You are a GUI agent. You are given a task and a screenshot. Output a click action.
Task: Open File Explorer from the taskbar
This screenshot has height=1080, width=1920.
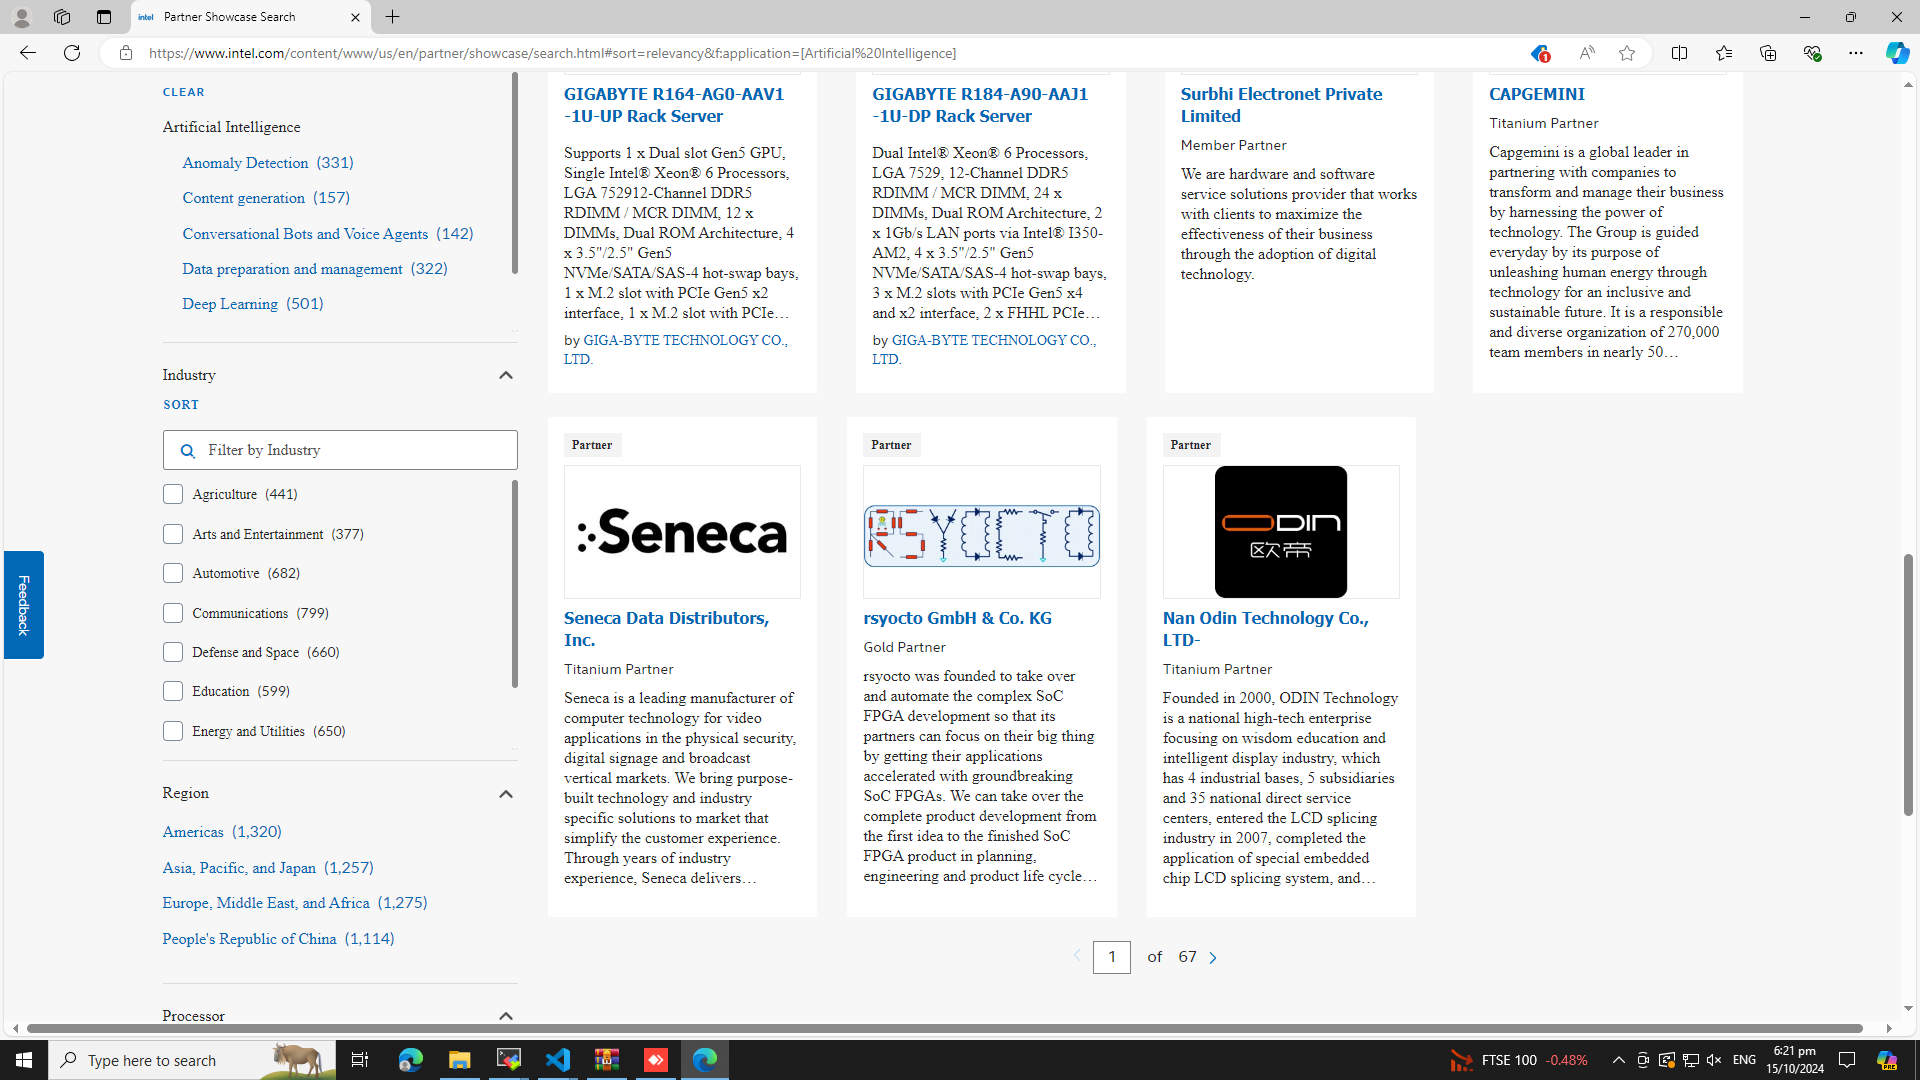click(459, 1060)
